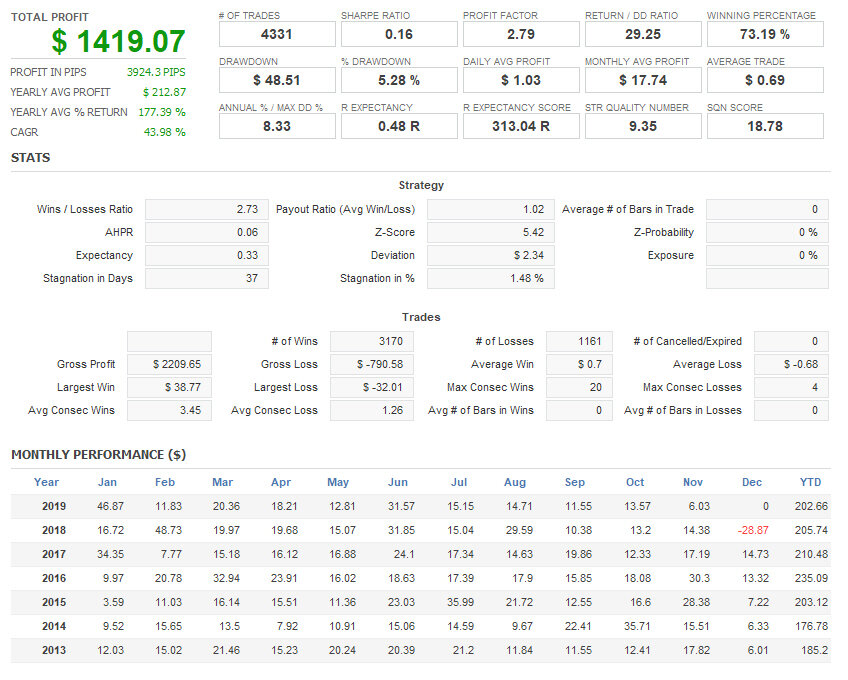Click the Deviation field $ 2.34
This screenshot has width=848, height=680.
click(x=491, y=255)
